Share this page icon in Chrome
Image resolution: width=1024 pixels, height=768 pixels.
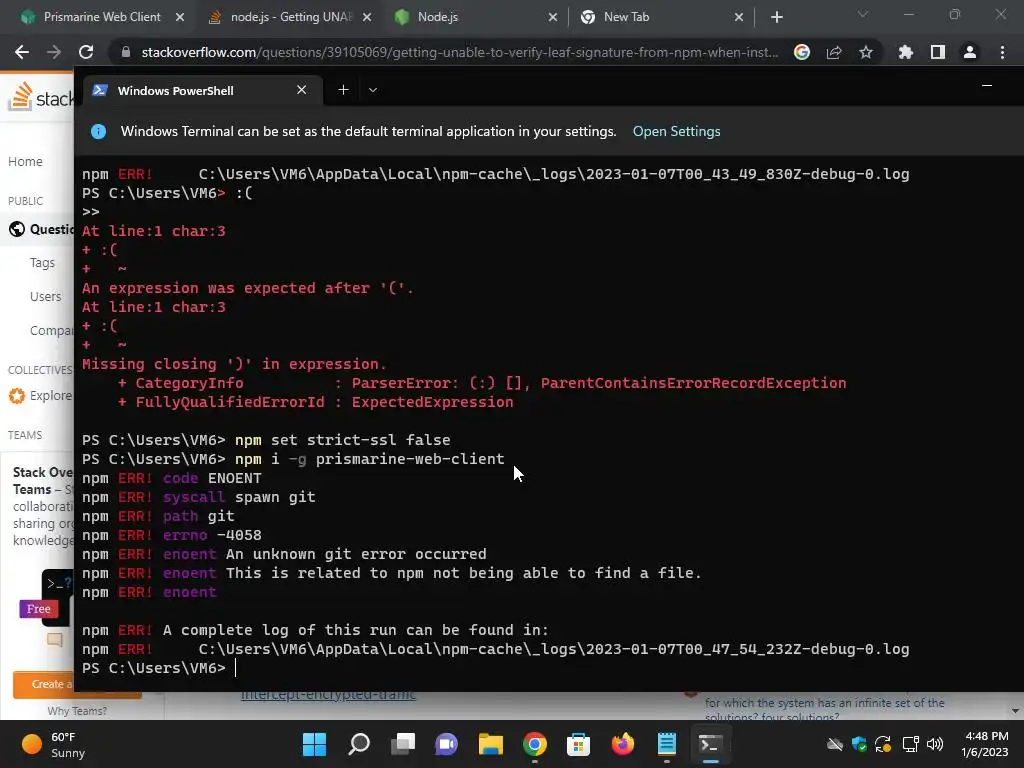(834, 52)
